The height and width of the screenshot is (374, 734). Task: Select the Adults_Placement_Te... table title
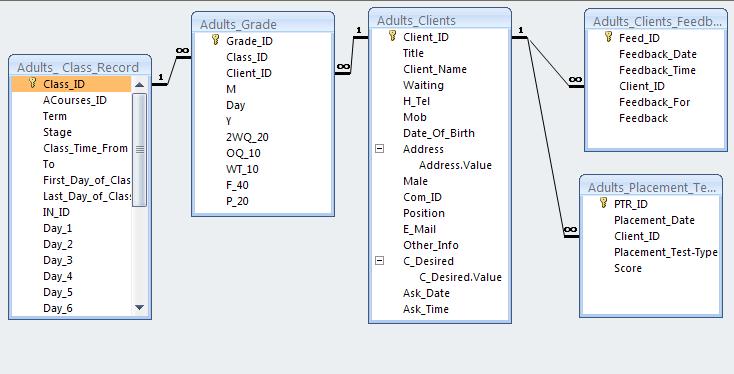[652, 187]
